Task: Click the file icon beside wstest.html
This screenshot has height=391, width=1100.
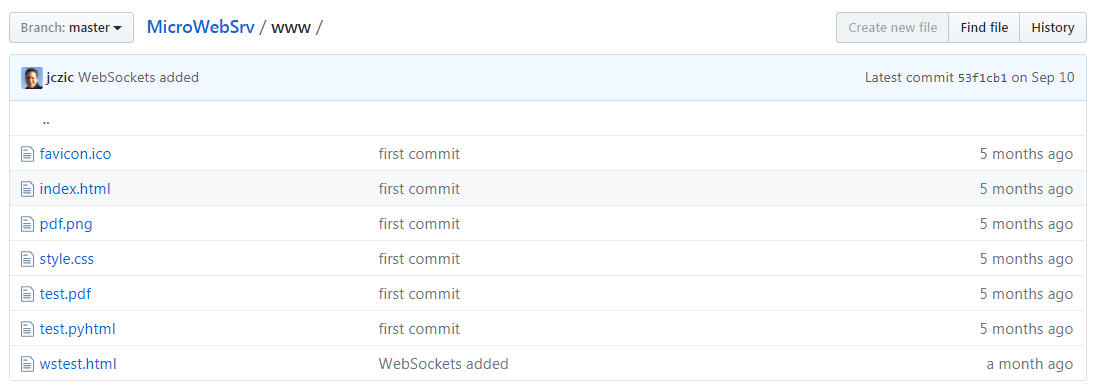Action: (x=27, y=364)
